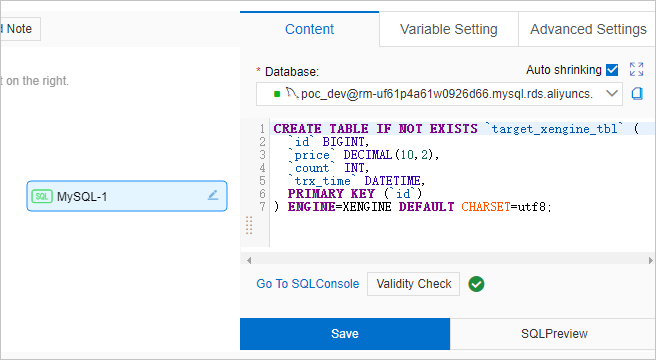Click the Note button at top left
The width and height of the screenshot is (656, 360).
[x=19, y=29]
